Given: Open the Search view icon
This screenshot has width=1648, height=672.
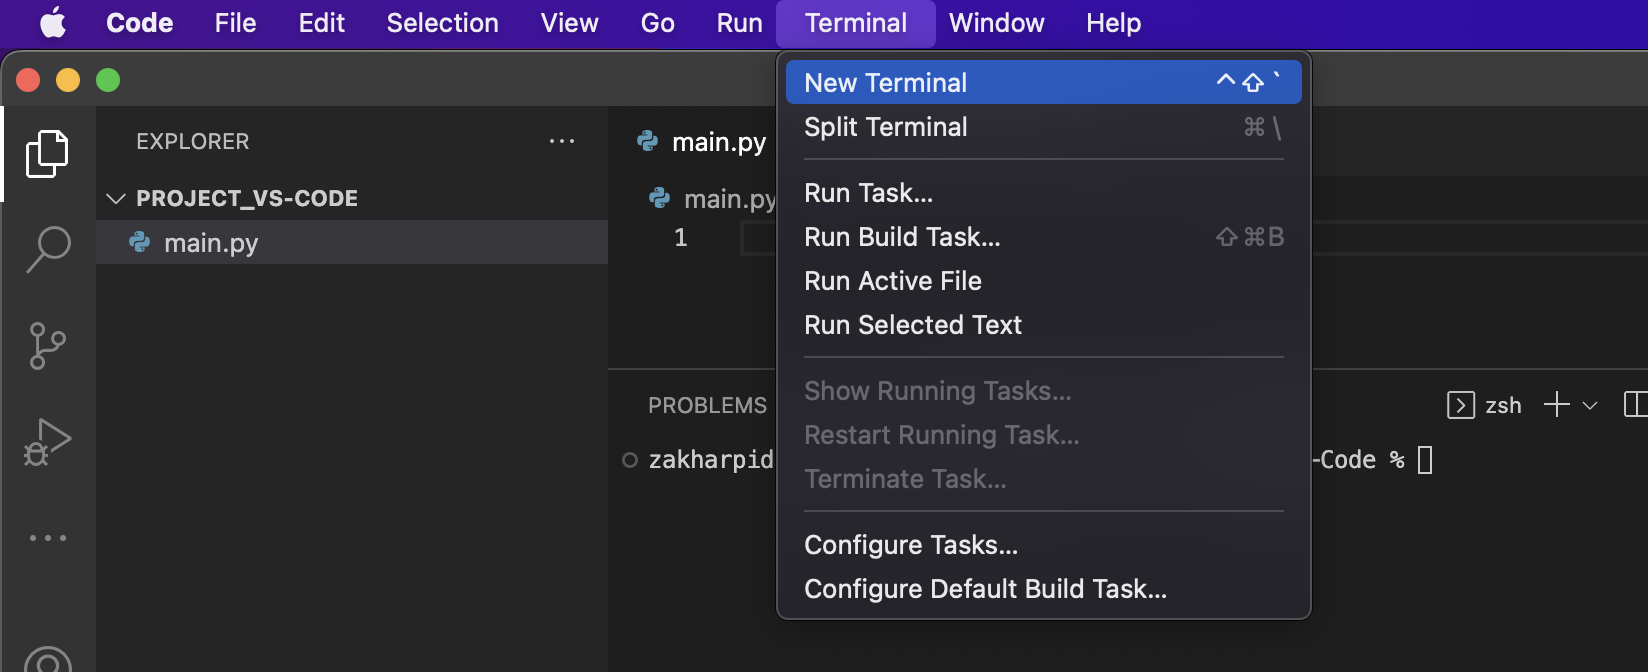Looking at the screenshot, I should [47, 249].
